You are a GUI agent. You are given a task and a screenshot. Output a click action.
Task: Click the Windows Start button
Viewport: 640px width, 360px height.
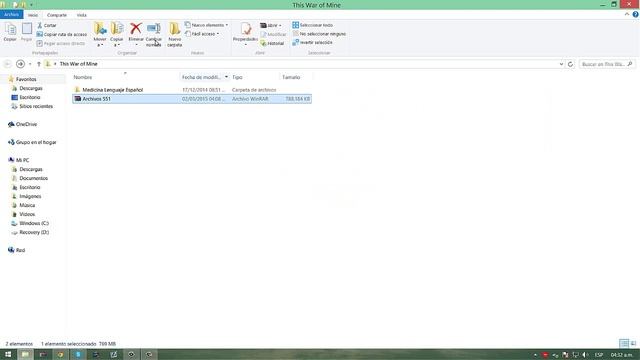pos(8,354)
